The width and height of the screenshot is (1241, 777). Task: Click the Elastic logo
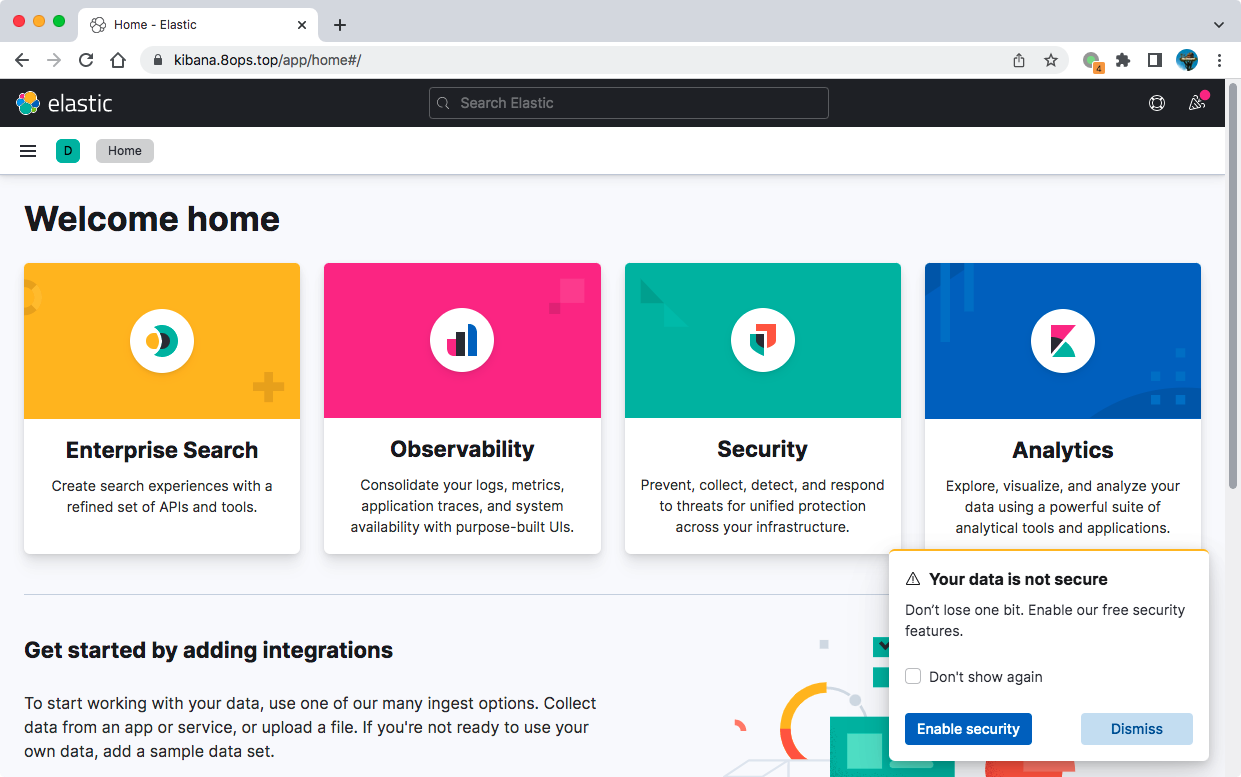(x=64, y=103)
